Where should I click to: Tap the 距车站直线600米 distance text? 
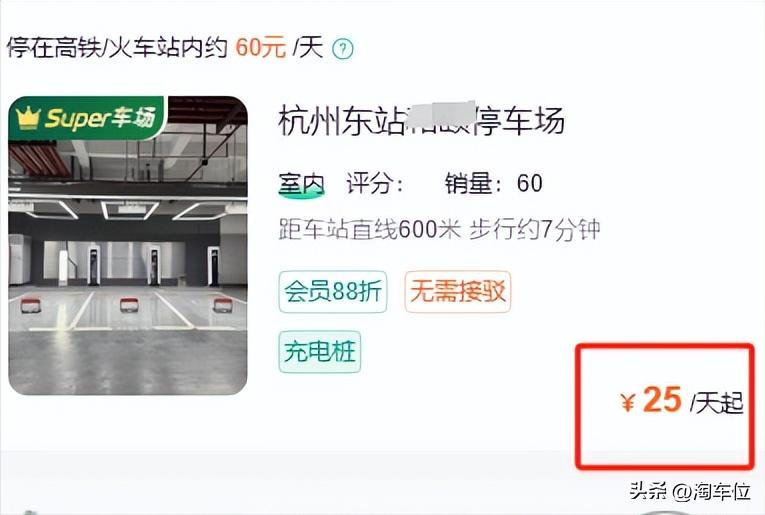(x=369, y=230)
